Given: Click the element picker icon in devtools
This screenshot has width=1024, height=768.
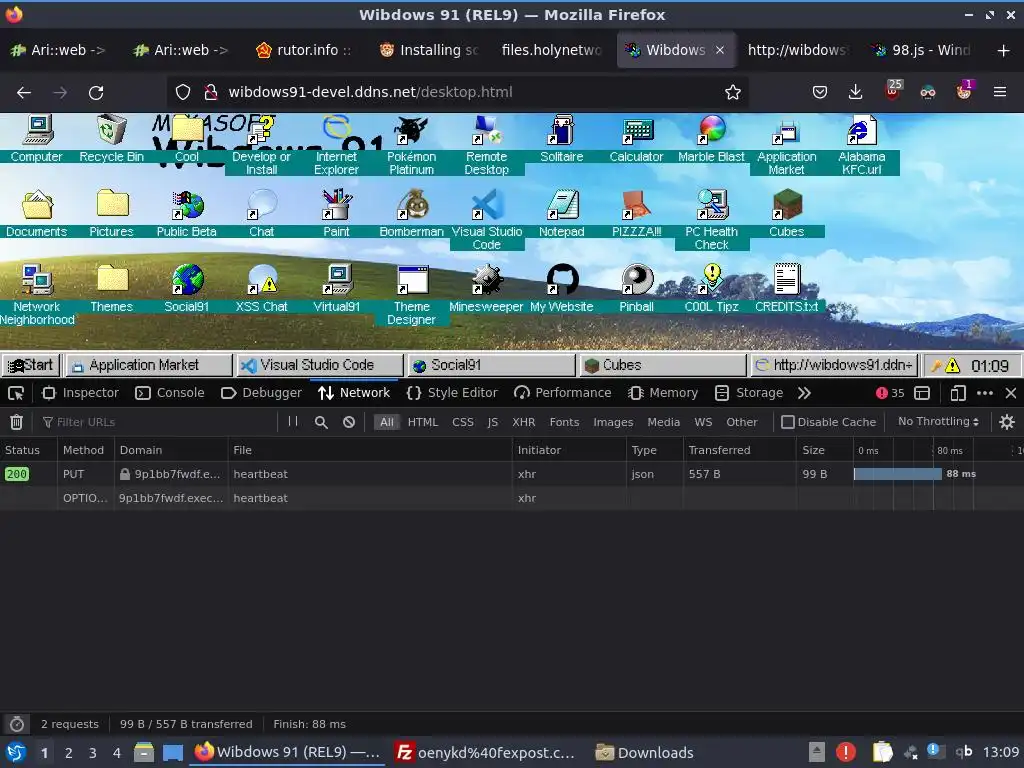Looking at the screenshot, I should click(16, 393).
